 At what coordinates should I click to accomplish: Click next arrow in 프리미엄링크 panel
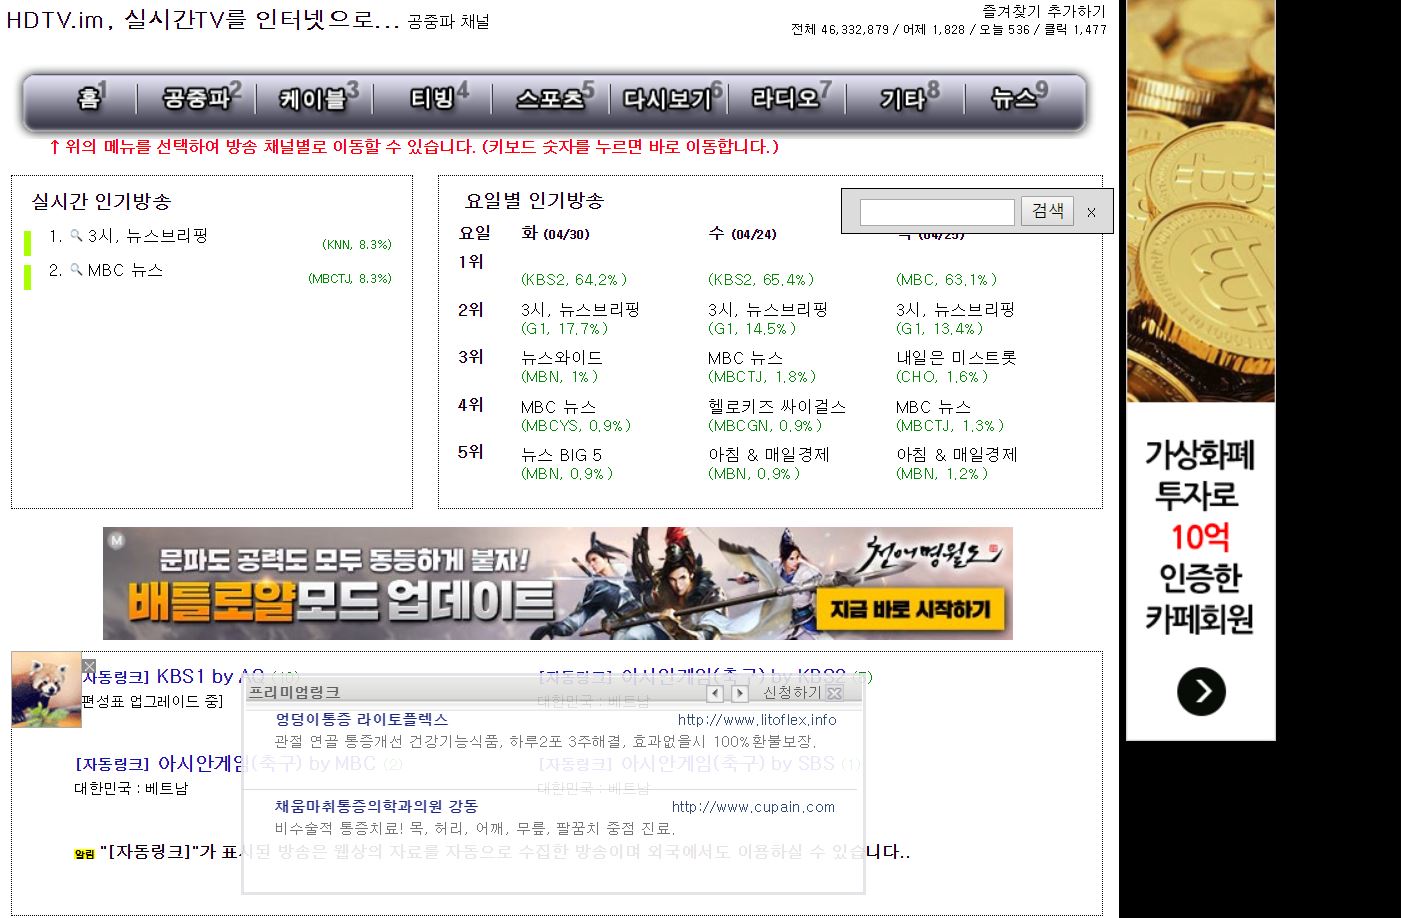pos(739,693)
